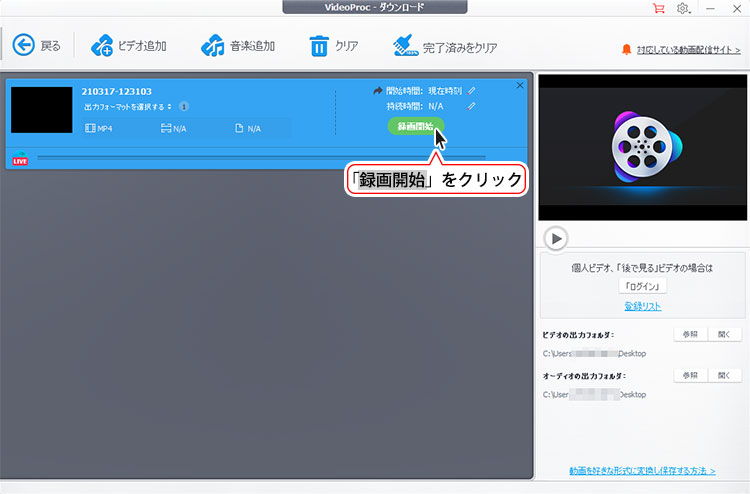Click 開く for ビデオの出力フォルダ
The image size is (750, 494).
(724, 334)
